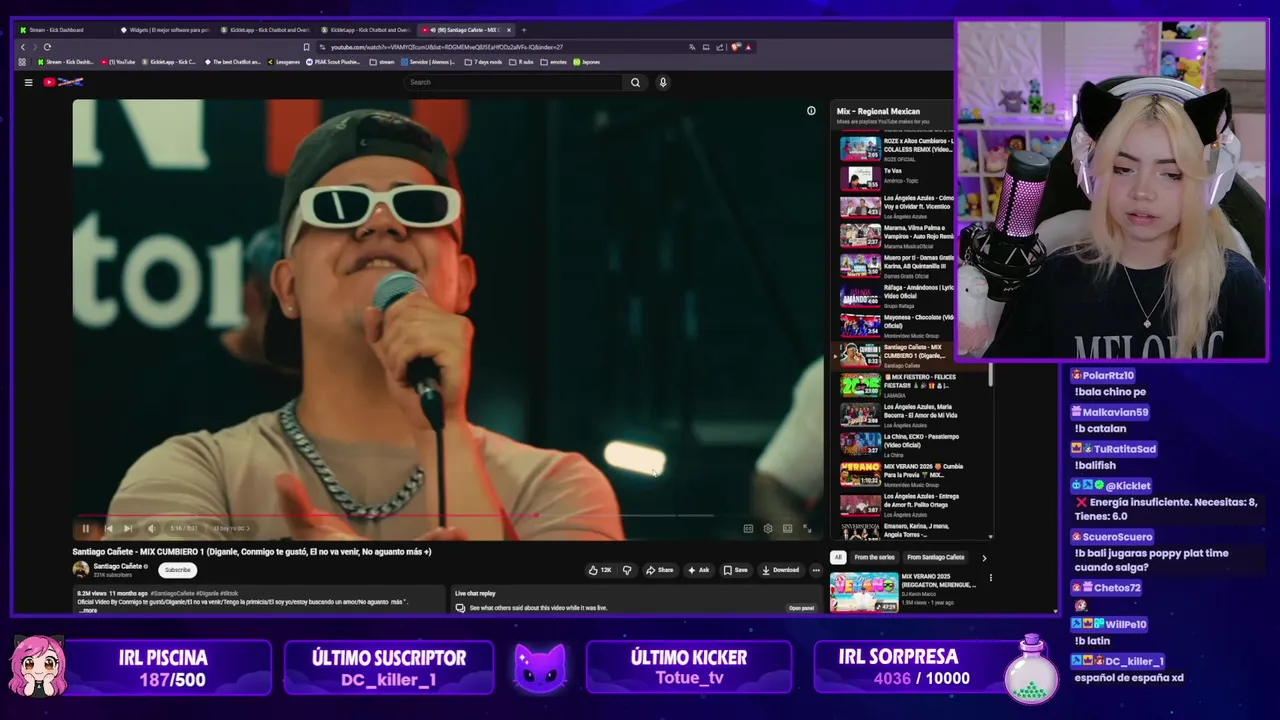Image resolution: width=1280 pixels, height=720 pixels.
Task: Open the live chat replay panel
Action: point(802,608)
